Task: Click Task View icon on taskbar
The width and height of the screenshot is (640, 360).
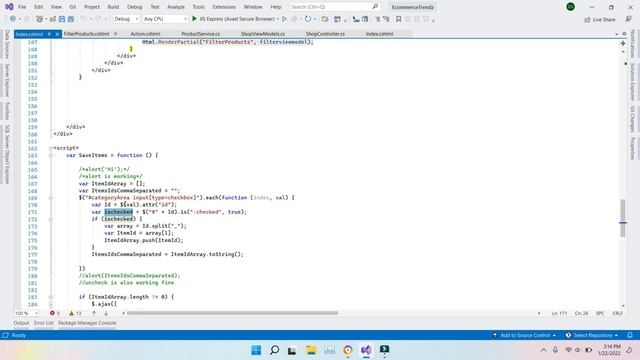Action: click(x=292, y=350)
